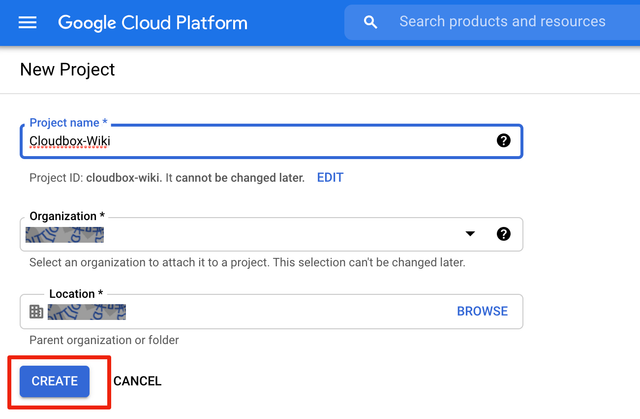Viewport: 640px width, 419px height.
Task: Click 'Select an organization to attach' helper text
Action: click(x=247, y=262)
